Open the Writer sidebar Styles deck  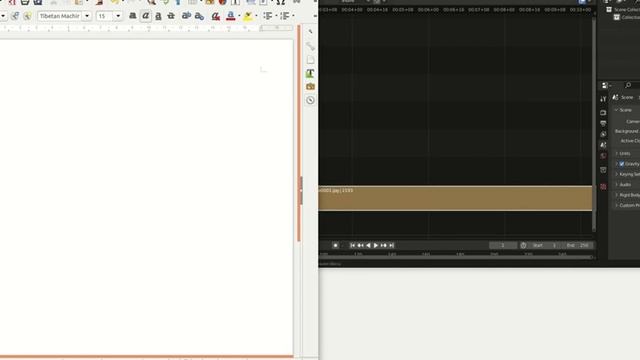pos(310,73)
